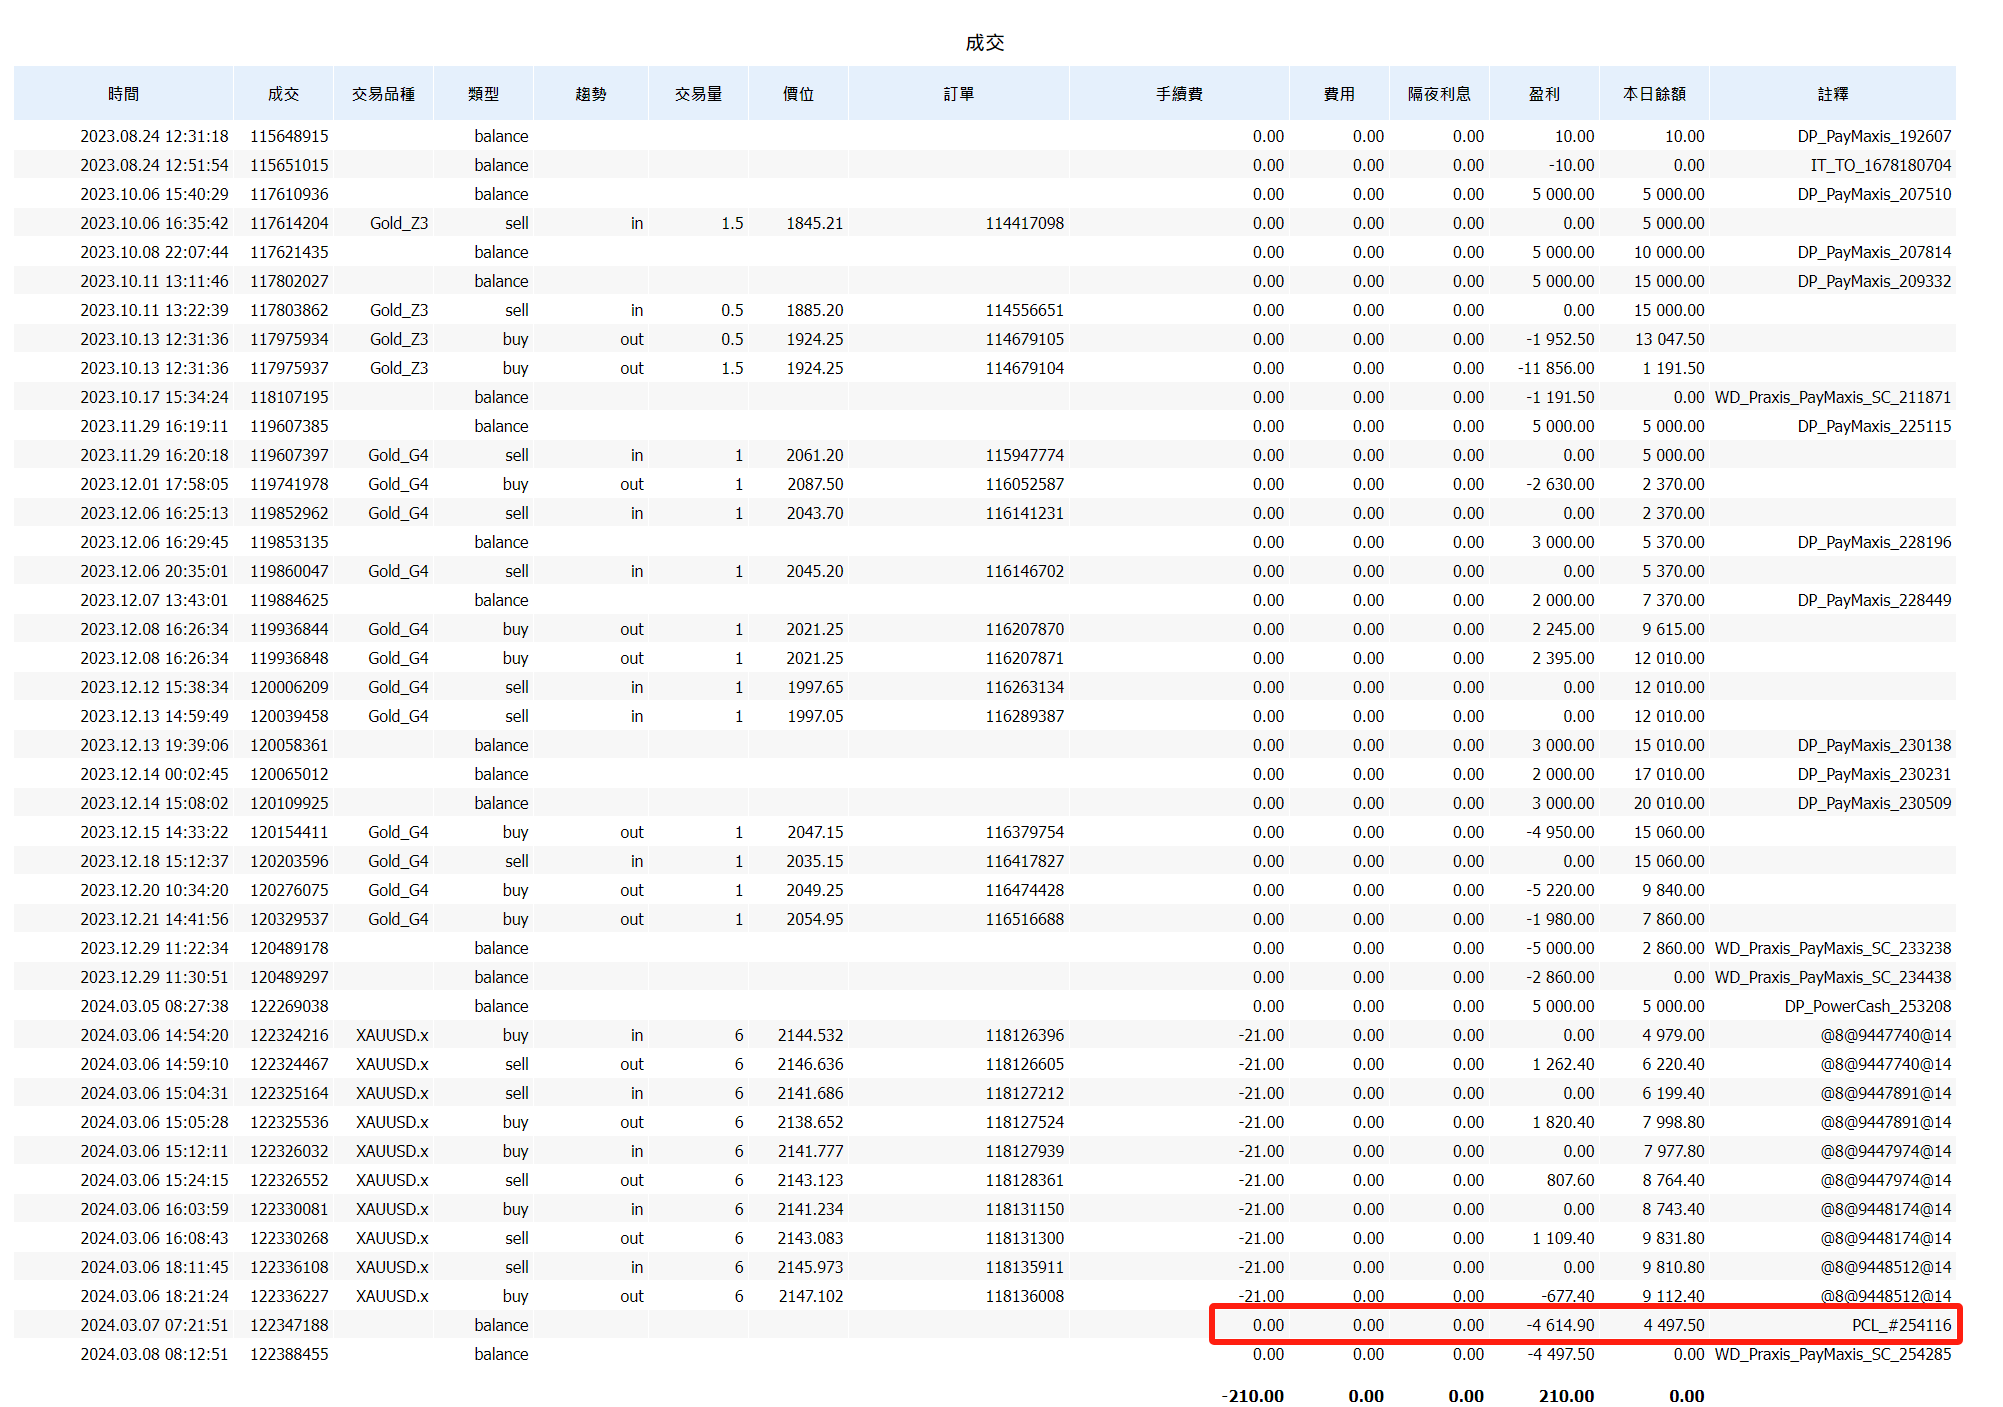2003x1407 pixels.
Task: Click the 手續費 column header
Action: [1179, 94]
